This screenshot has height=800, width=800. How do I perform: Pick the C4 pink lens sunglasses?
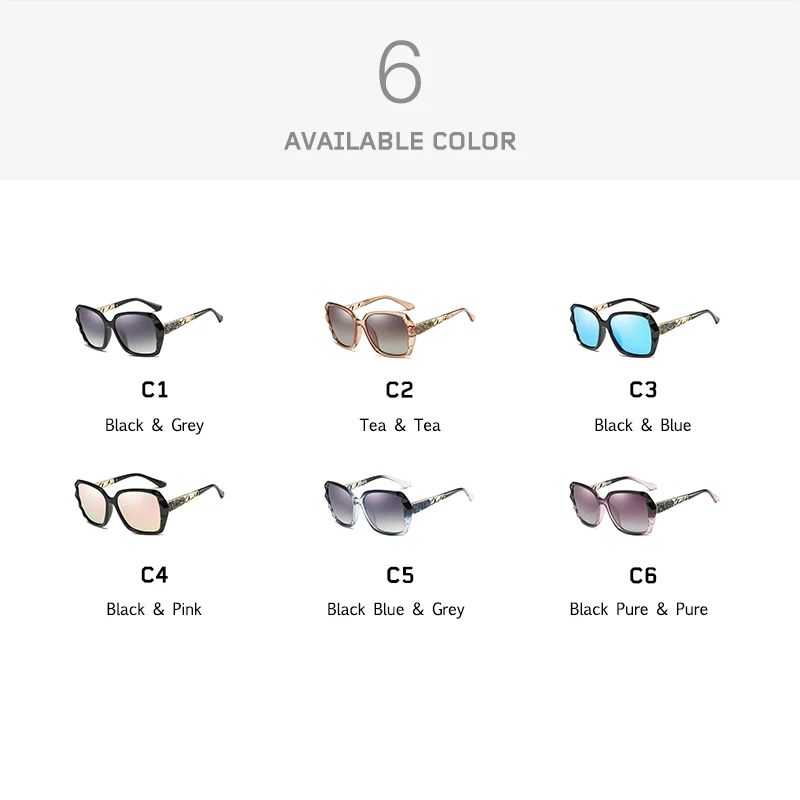tap(148, 504)
